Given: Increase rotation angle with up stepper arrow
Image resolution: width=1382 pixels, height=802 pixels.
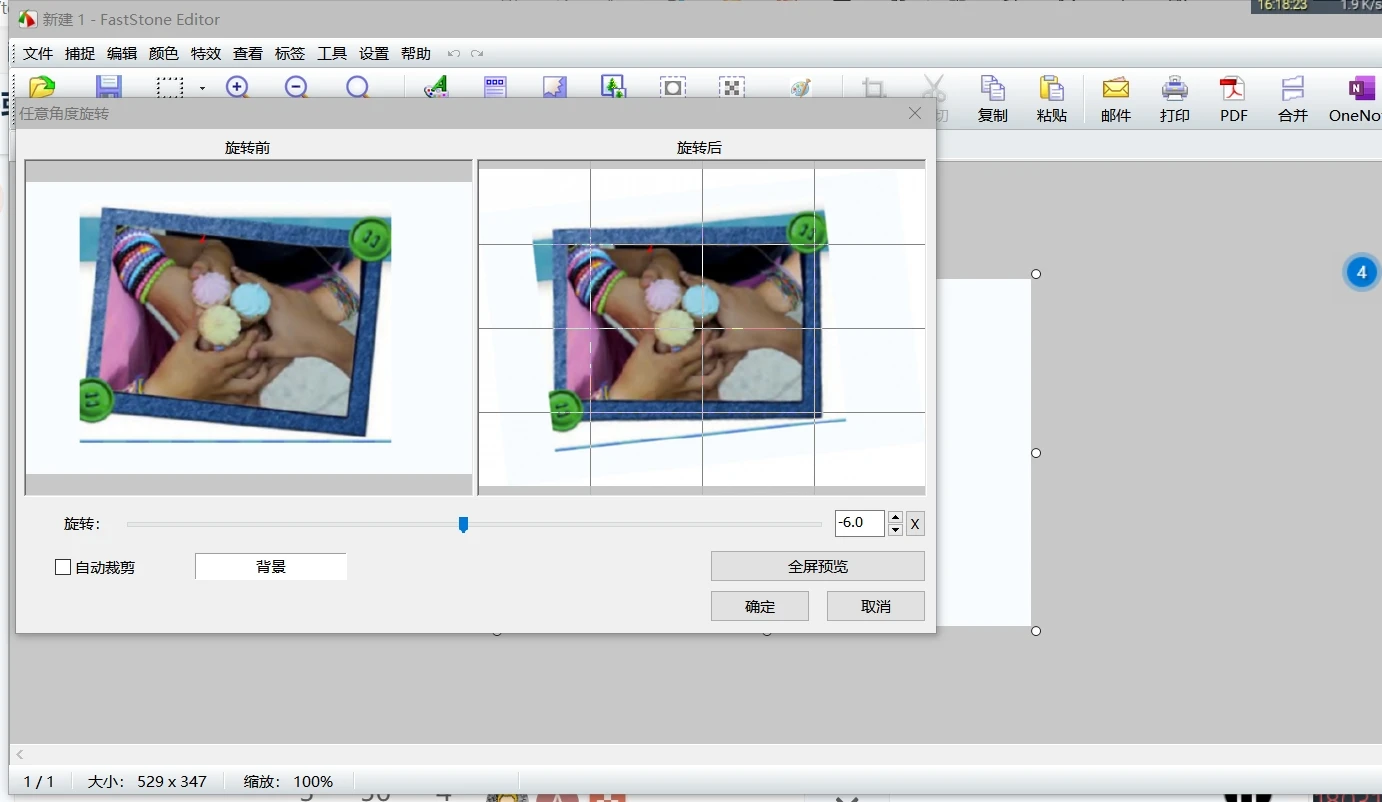Looking at the screenshot, I should pos(895,517).
